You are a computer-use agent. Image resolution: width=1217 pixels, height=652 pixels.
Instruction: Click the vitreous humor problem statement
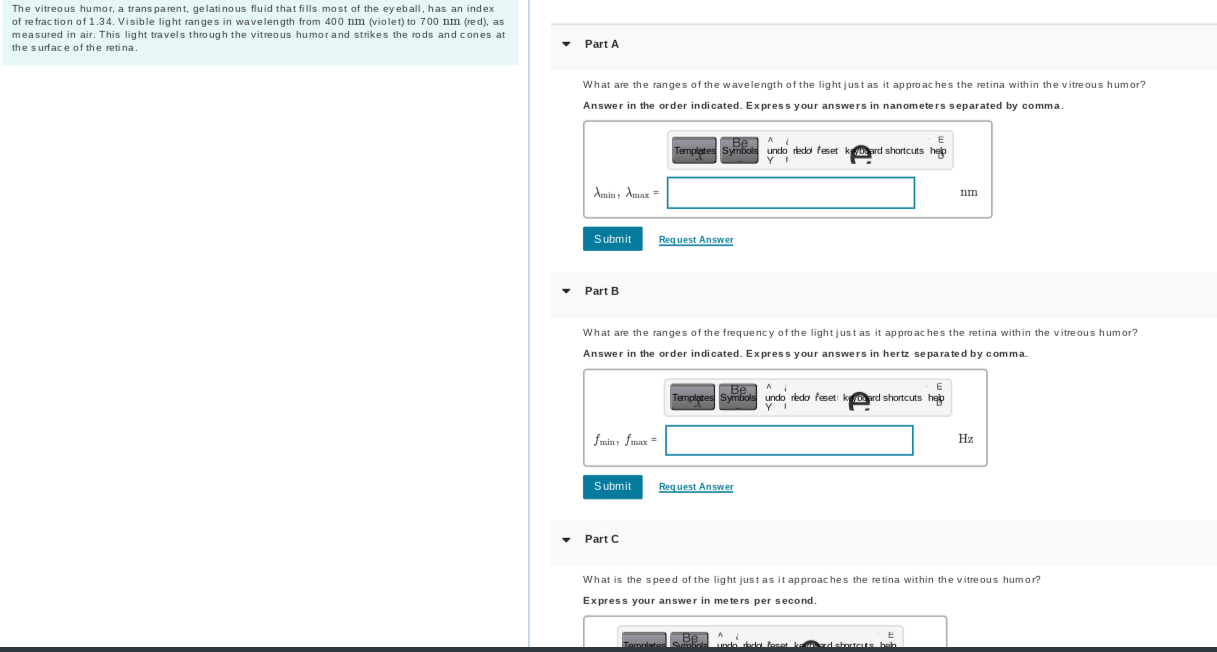(259, 28)
